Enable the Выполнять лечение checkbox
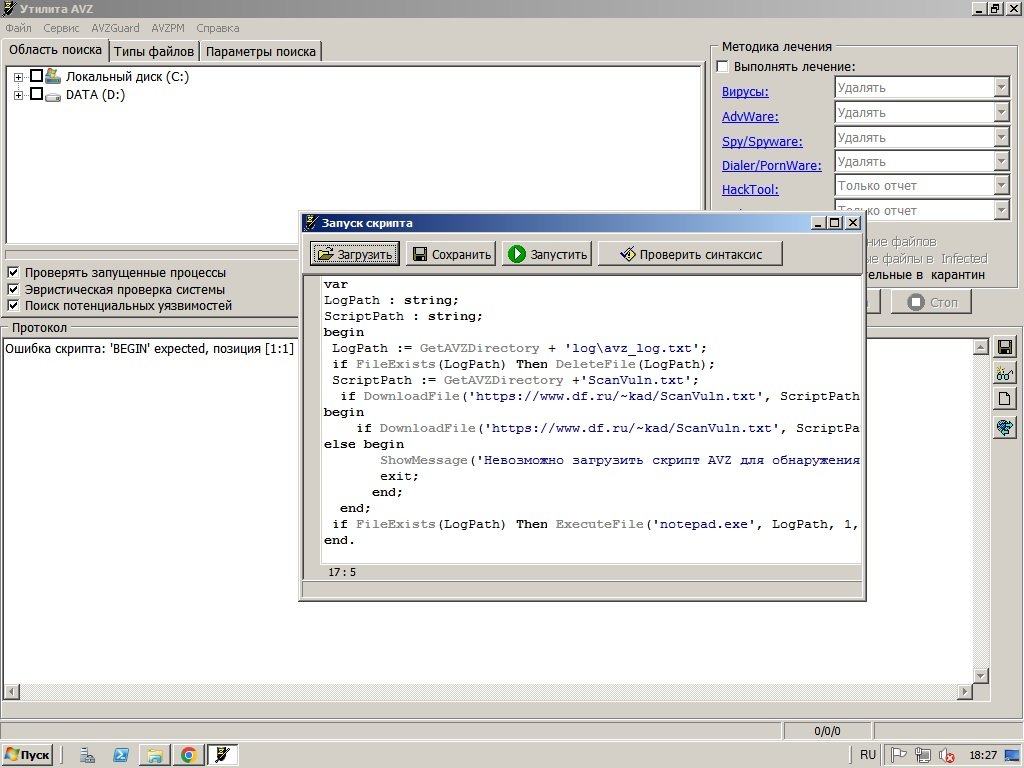 click(x=723, y=67)
